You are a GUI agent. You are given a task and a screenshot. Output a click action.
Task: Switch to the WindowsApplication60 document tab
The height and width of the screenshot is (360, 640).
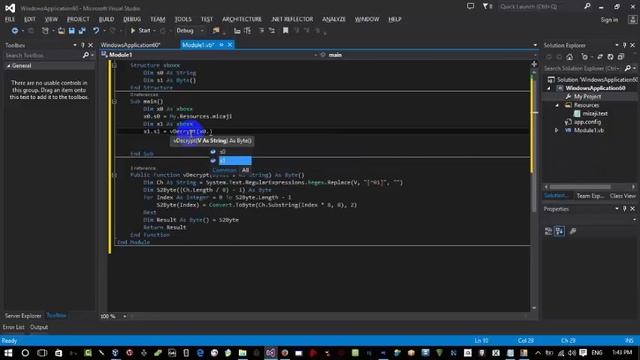point(131,45)
